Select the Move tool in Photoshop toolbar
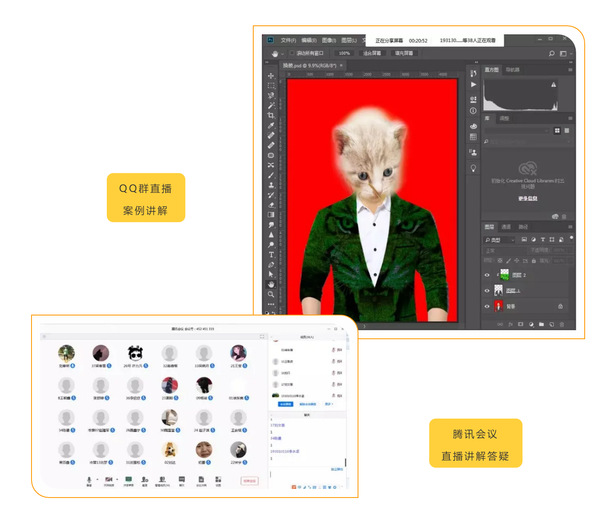The width and height of the screenshot is (599, 518). click(271, 76)
